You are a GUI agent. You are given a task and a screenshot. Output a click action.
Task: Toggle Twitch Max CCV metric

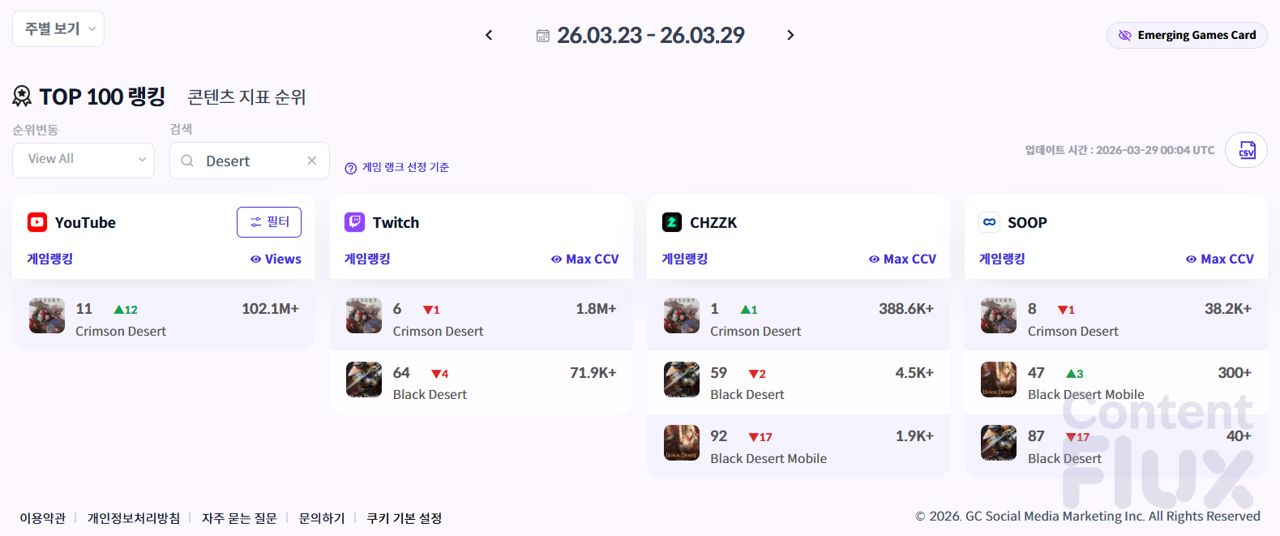[585, 259]
